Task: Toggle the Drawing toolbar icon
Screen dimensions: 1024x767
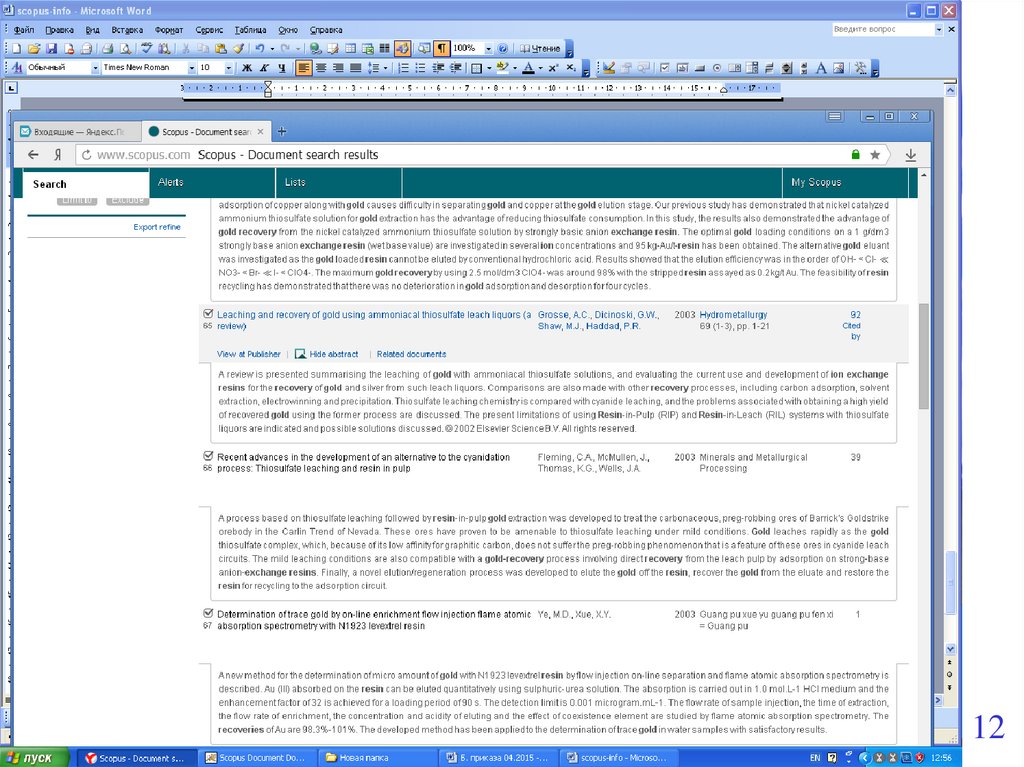Action: pyautogui.click(x=402, y=48)
